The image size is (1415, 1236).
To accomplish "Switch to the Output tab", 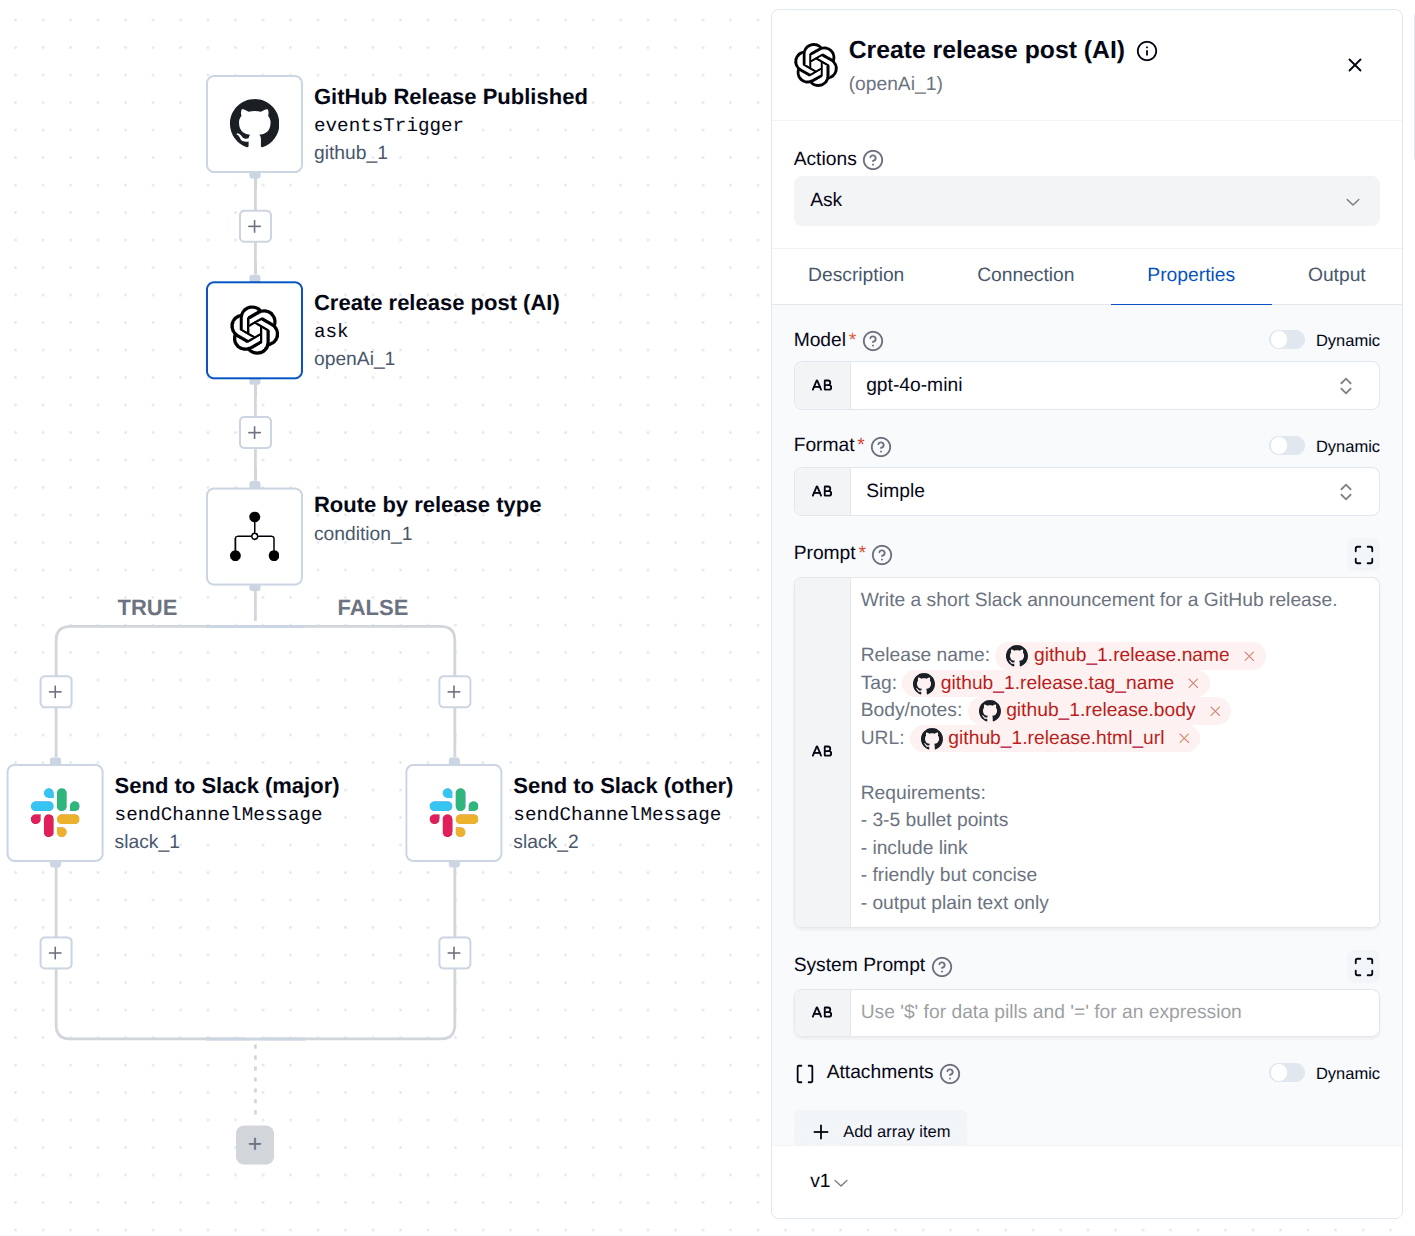I will coord(1336,275).
